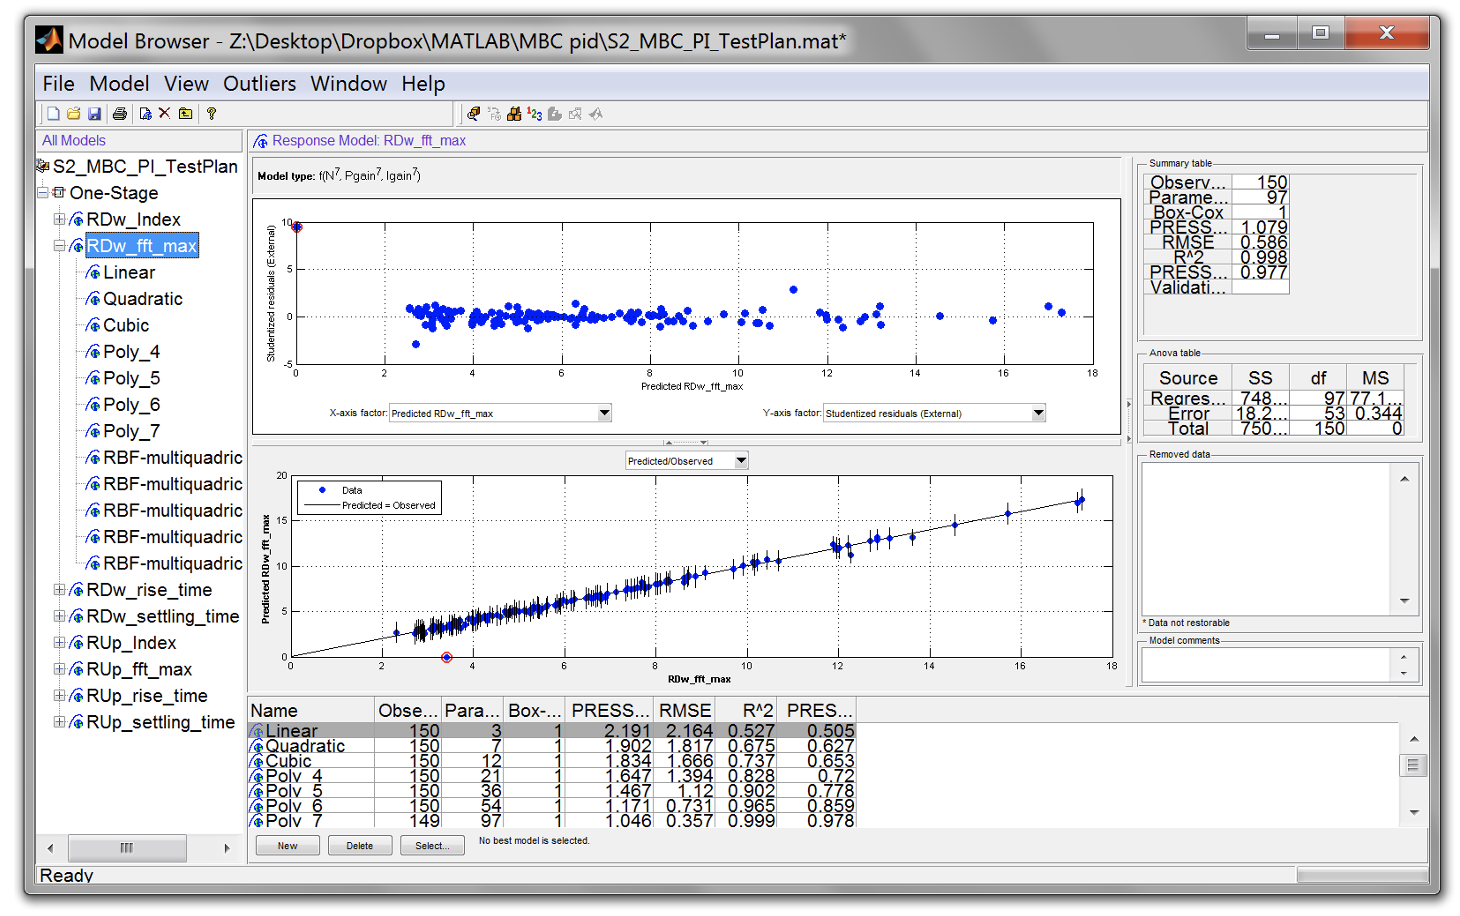This screenshot has height=916, width=1460.
Task: Click the New child model icon
Action: (145, 114)
